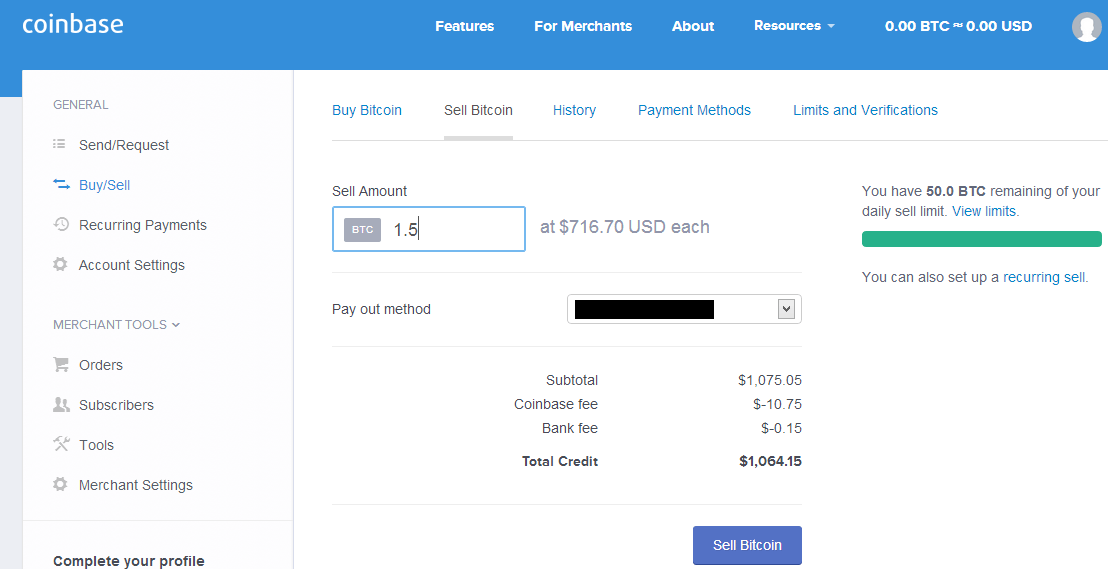Click the Tools wrench icon

(x=61, y=445)
